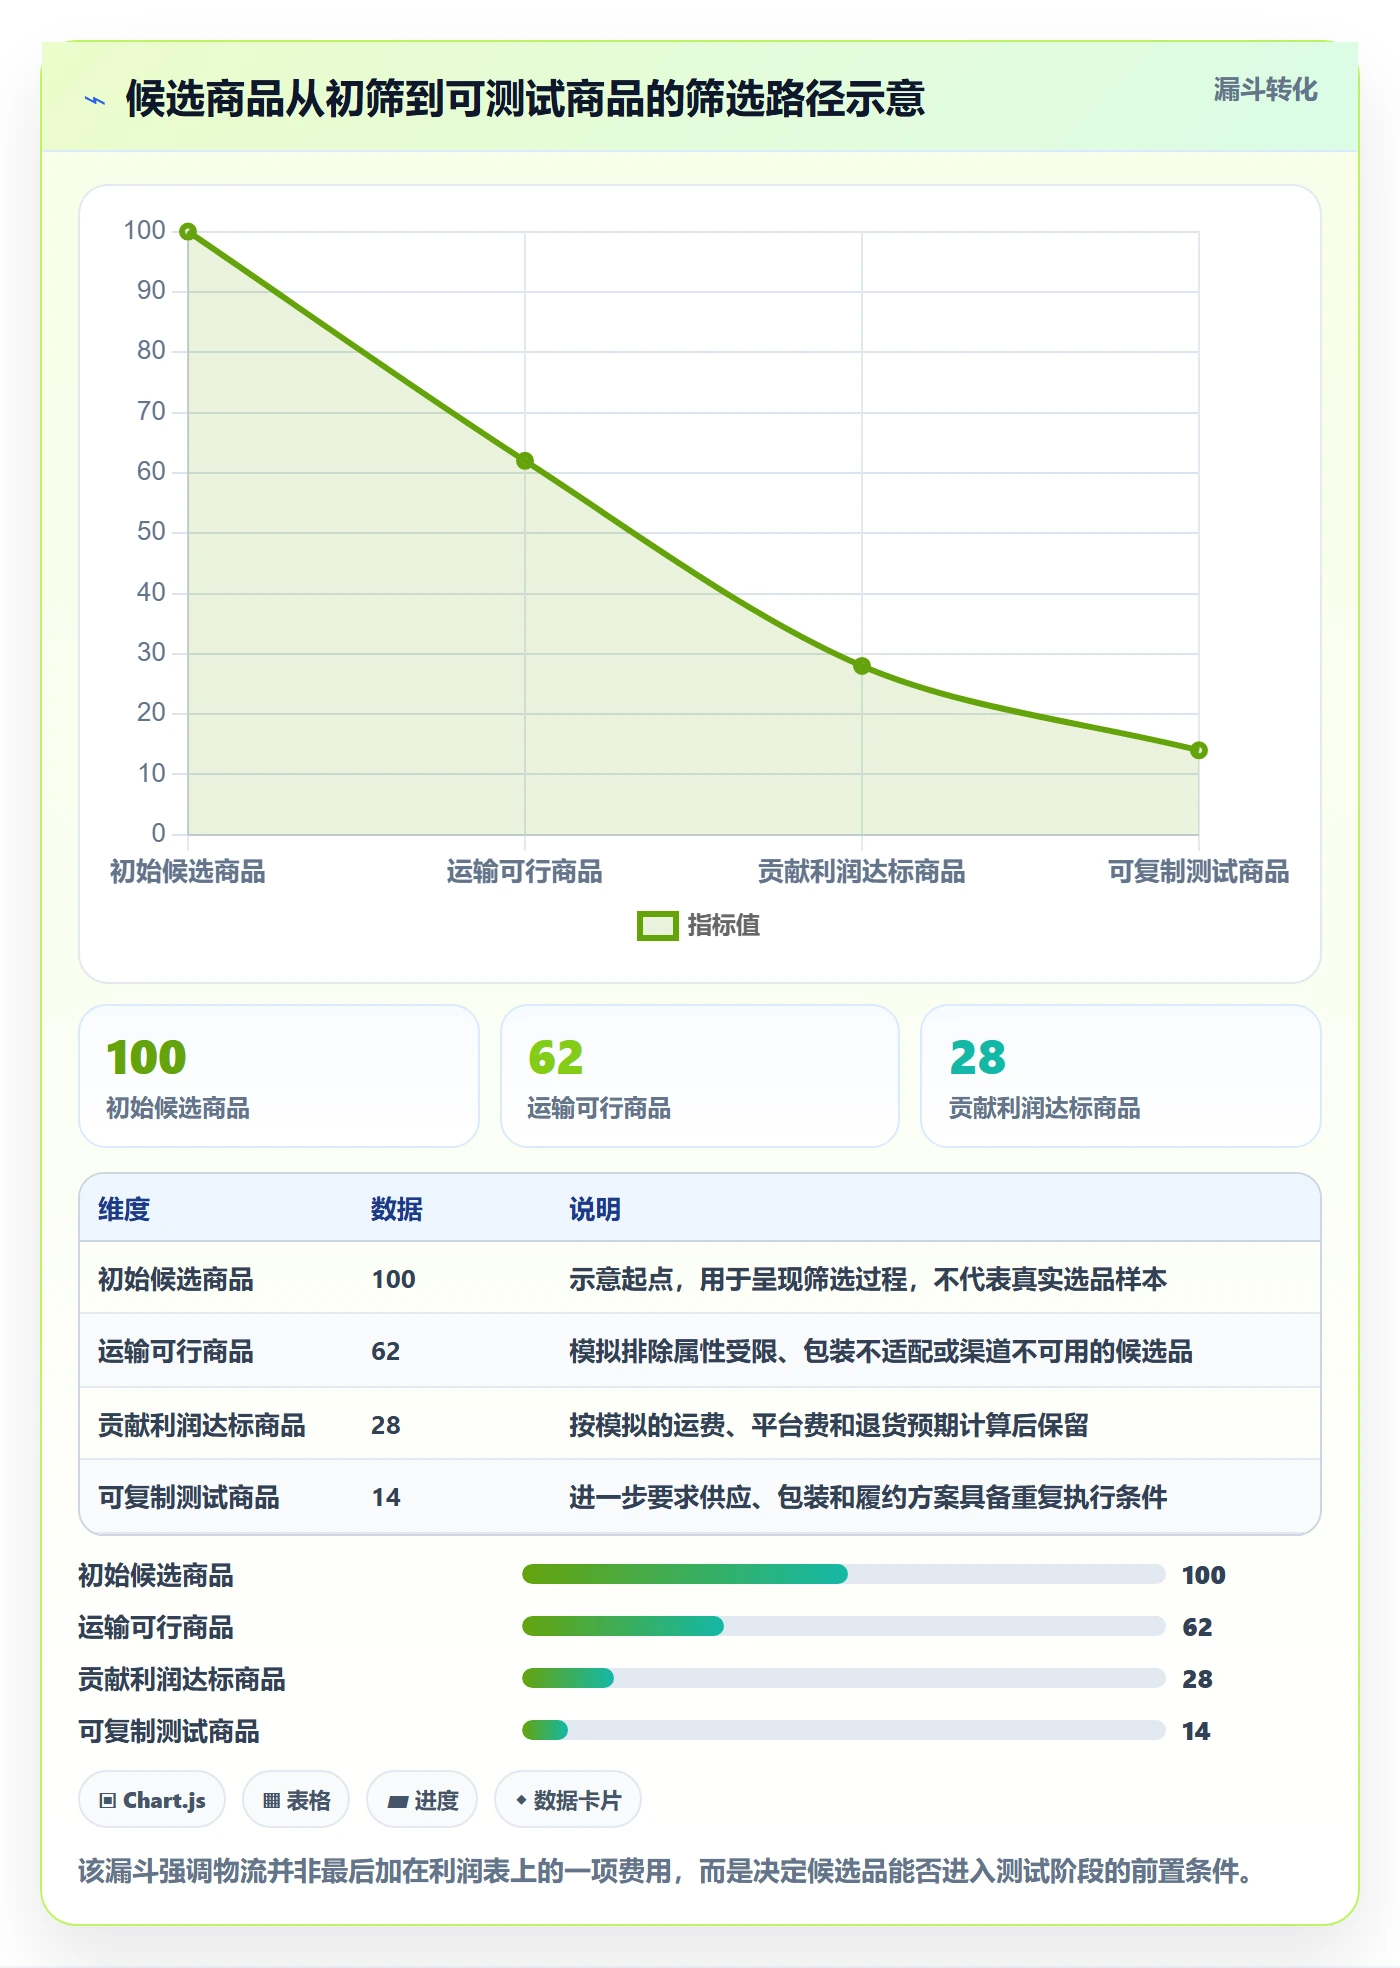Click the footer note about 漏斗
1400x1968 pixels.
click(x=666, y=1871)
